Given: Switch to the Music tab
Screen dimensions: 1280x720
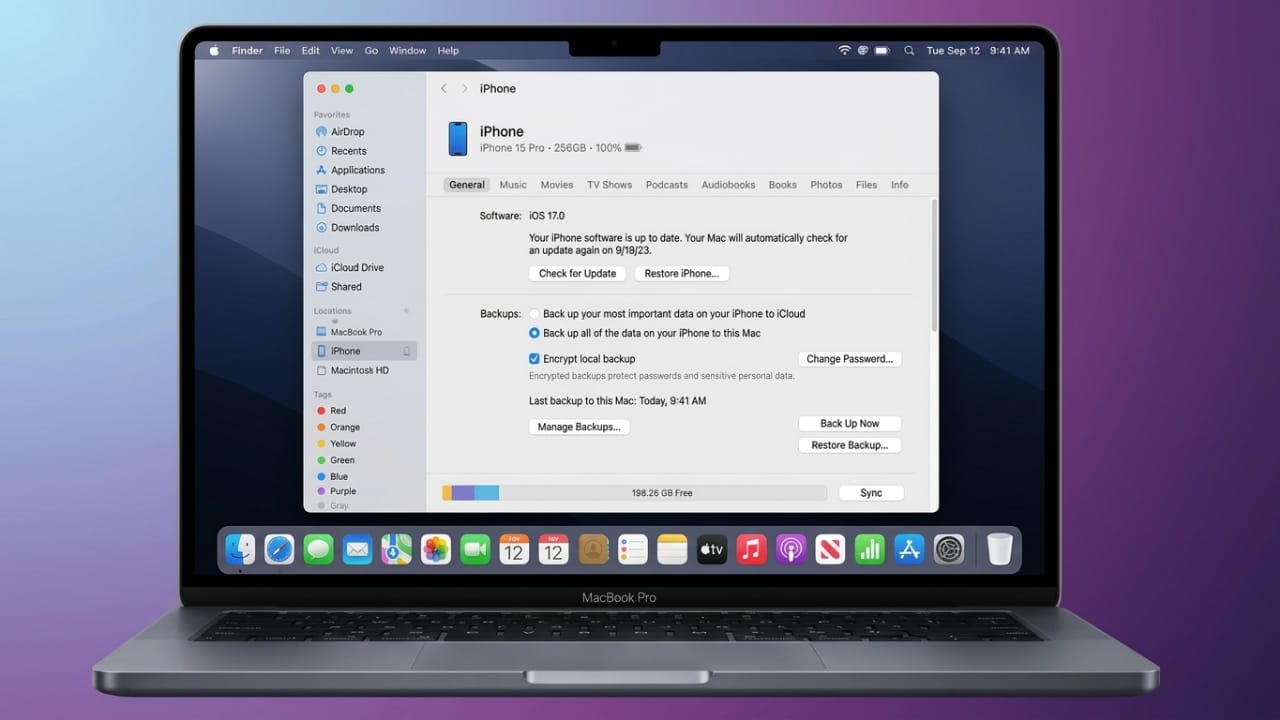Looking at the screenshot, I should click(x=513, y=185).
